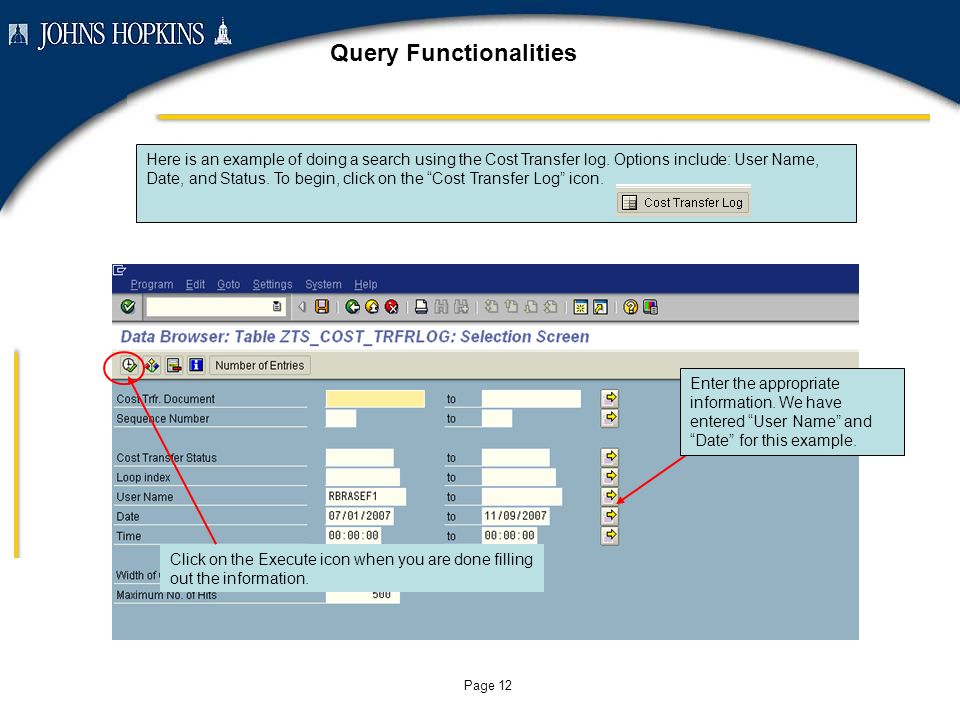Click the Time from field
The image size is (960, 720).
[x=354, y=536]
